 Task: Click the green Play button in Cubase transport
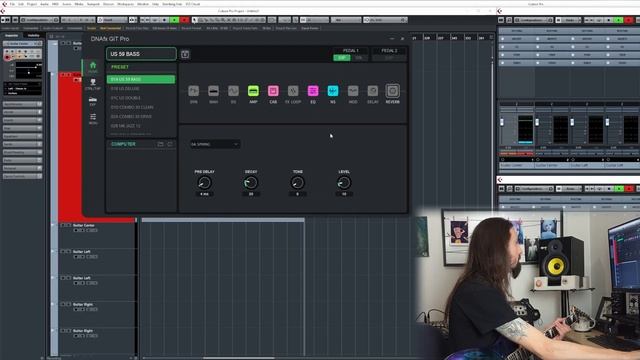pyautogui.click(x=175, y=20)
